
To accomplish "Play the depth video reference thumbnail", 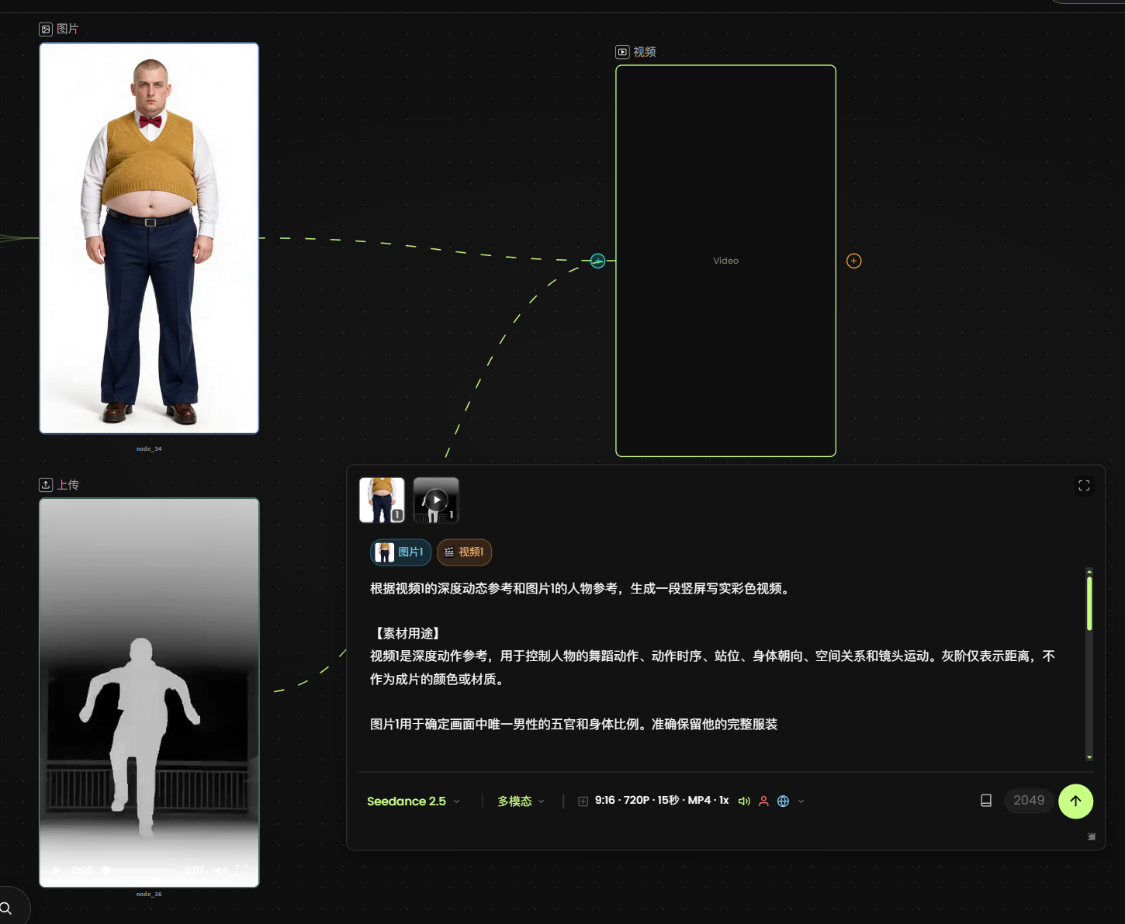I will pyautogui.click(x=436, y=500).
